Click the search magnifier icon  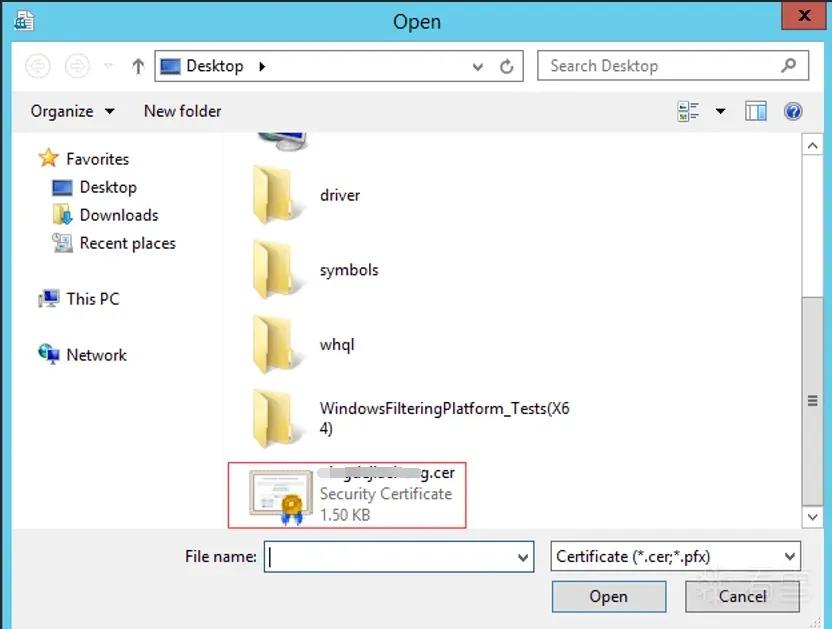[x=789, y=66]
